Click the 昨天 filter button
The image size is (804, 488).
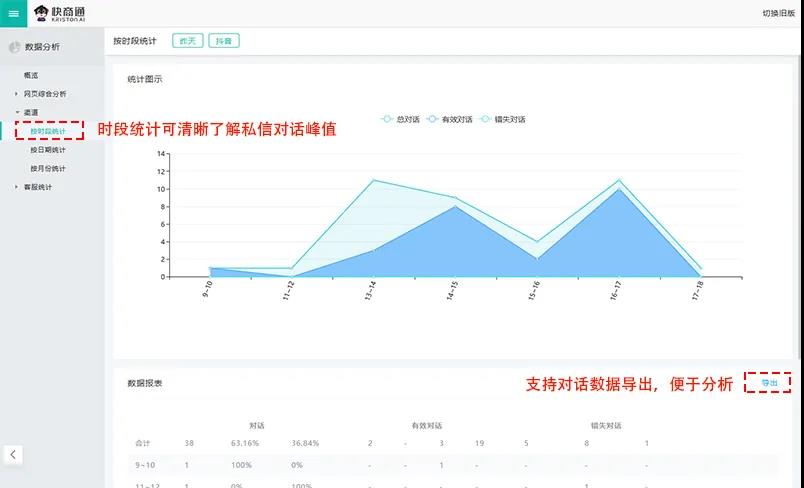click(x=187, y=41)
